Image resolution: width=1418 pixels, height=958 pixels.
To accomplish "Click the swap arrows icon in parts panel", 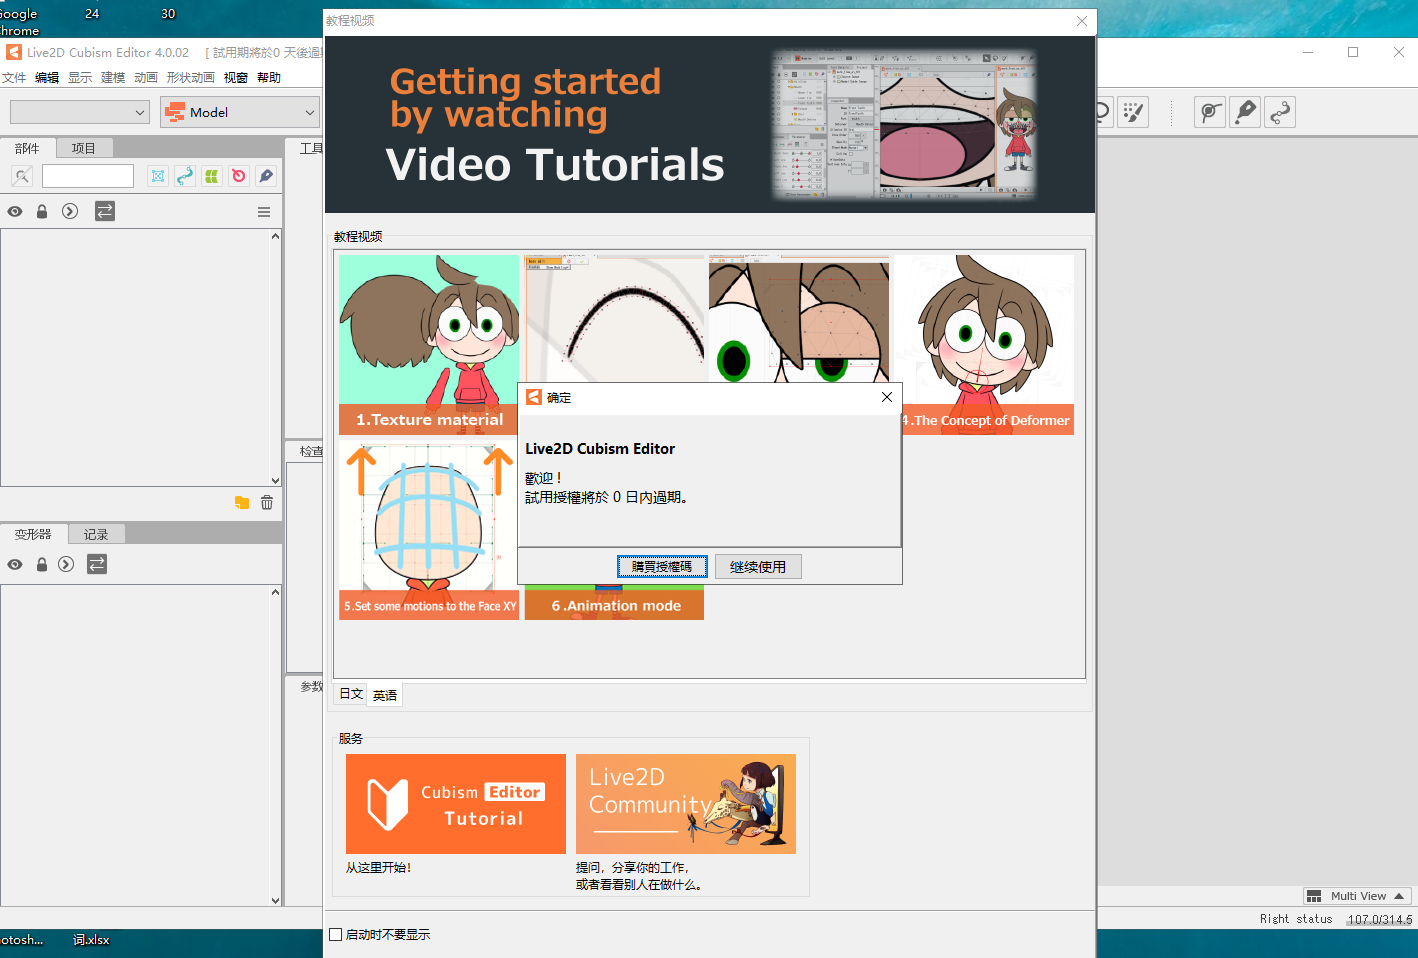I will (105, 211).
